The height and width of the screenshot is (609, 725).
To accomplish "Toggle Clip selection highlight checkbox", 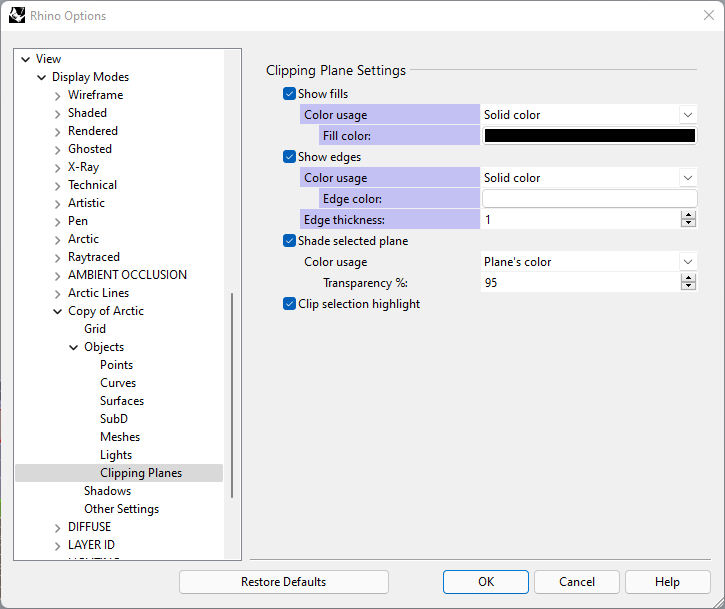I will click(290, 304).
